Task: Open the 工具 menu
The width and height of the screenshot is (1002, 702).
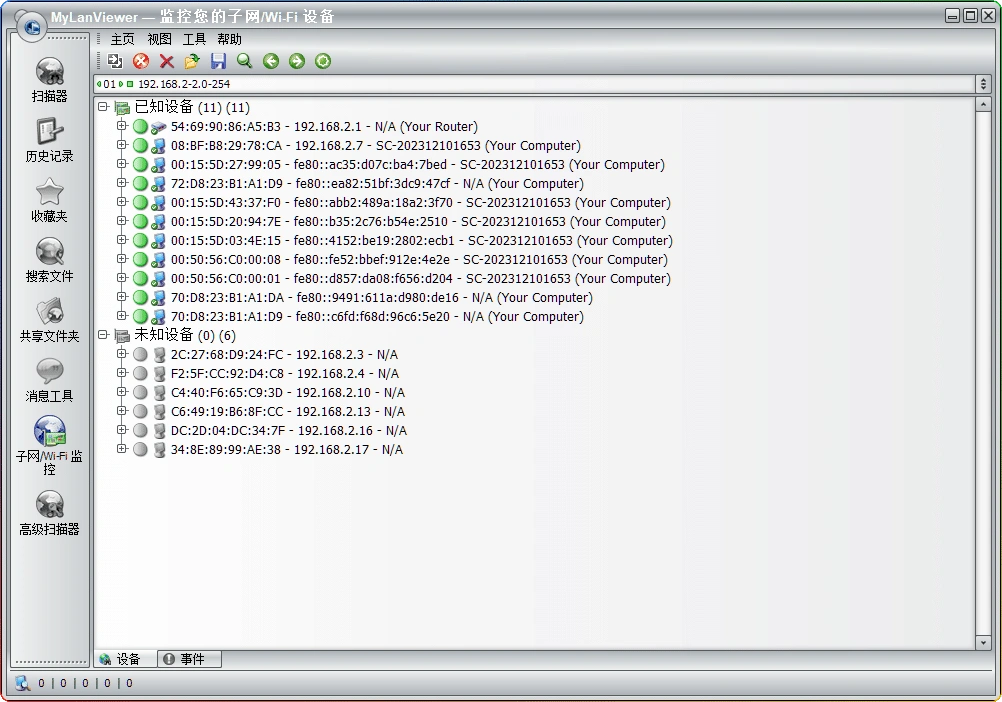Action: pyautogui.click(x=193, y=39)
